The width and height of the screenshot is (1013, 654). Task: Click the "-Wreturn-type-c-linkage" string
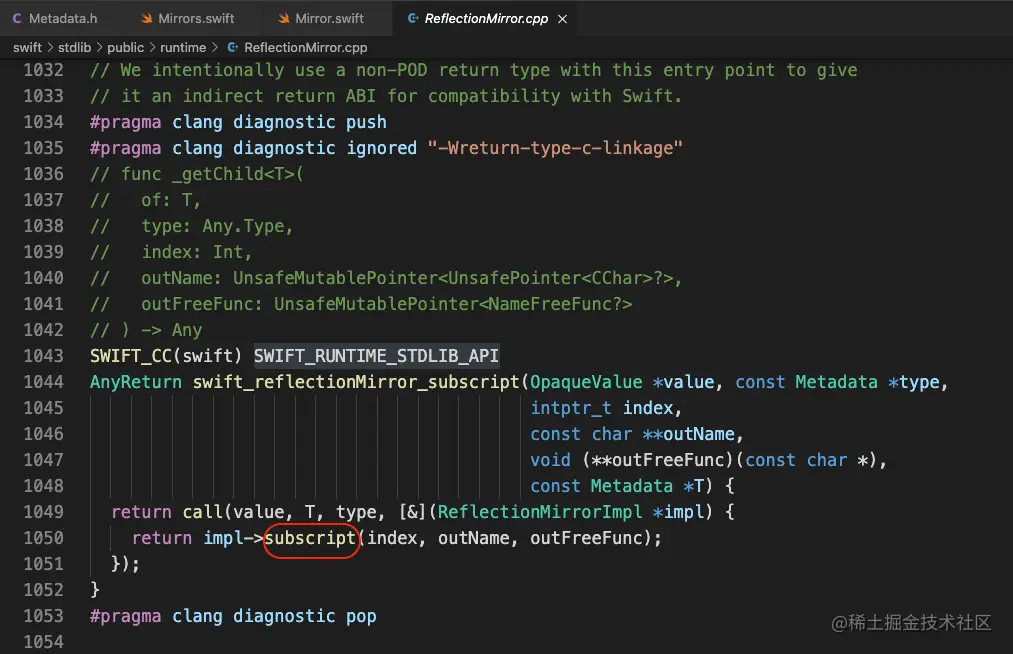(x=555, y=148)
